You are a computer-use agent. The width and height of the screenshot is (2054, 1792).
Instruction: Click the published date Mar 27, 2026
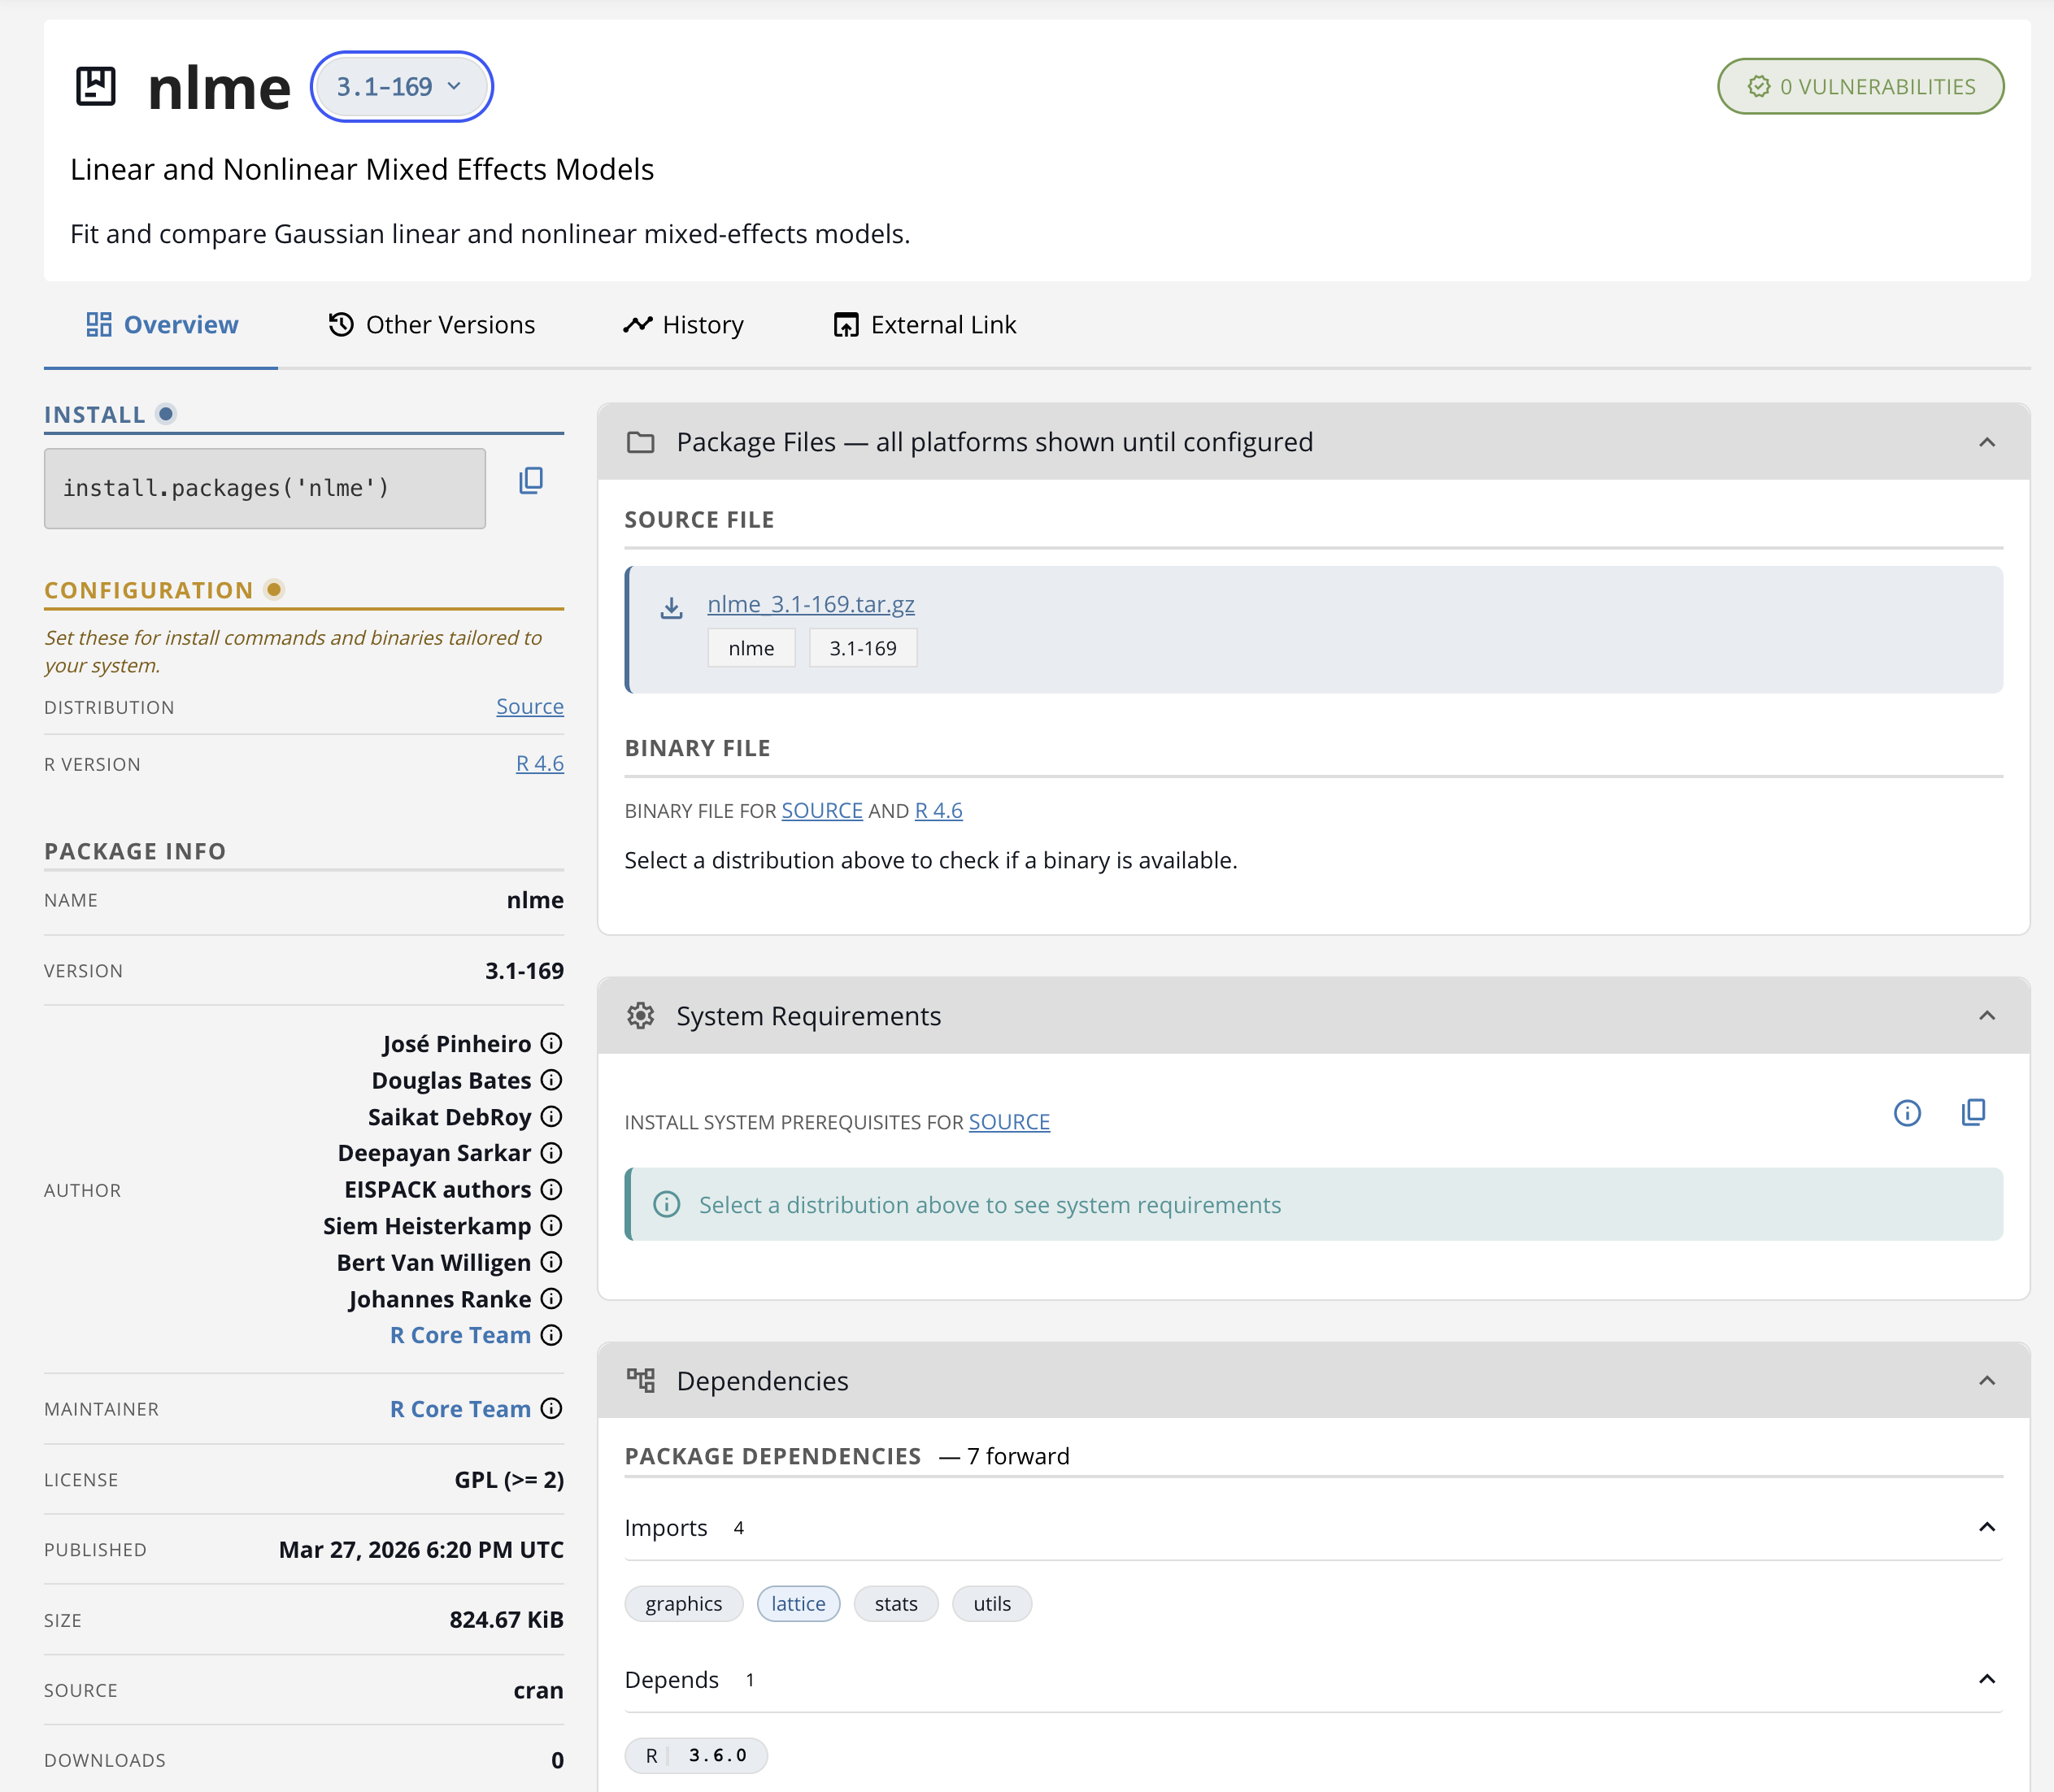[421, 1550]
